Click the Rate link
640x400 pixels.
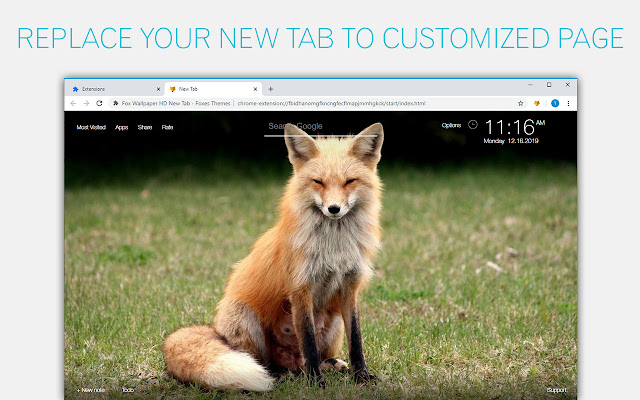pos(167,127)
